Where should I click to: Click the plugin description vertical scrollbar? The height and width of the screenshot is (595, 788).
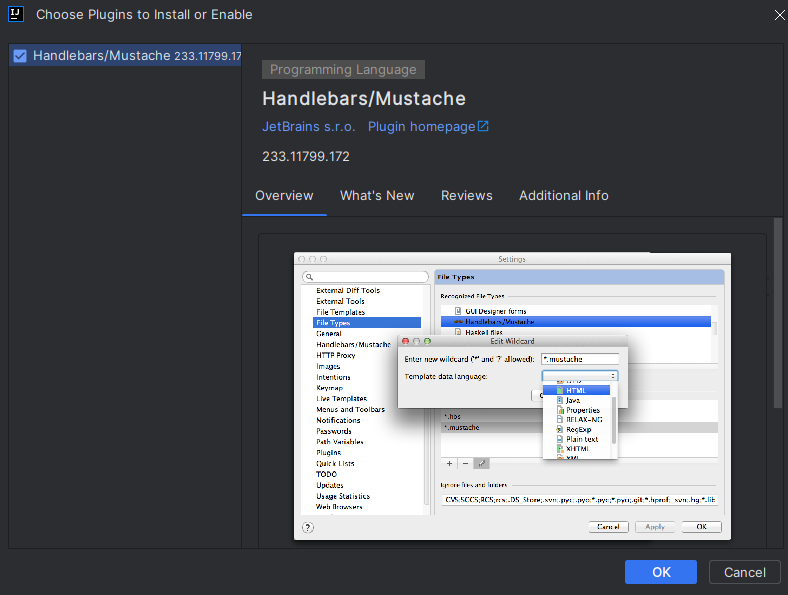pos(778,312)
